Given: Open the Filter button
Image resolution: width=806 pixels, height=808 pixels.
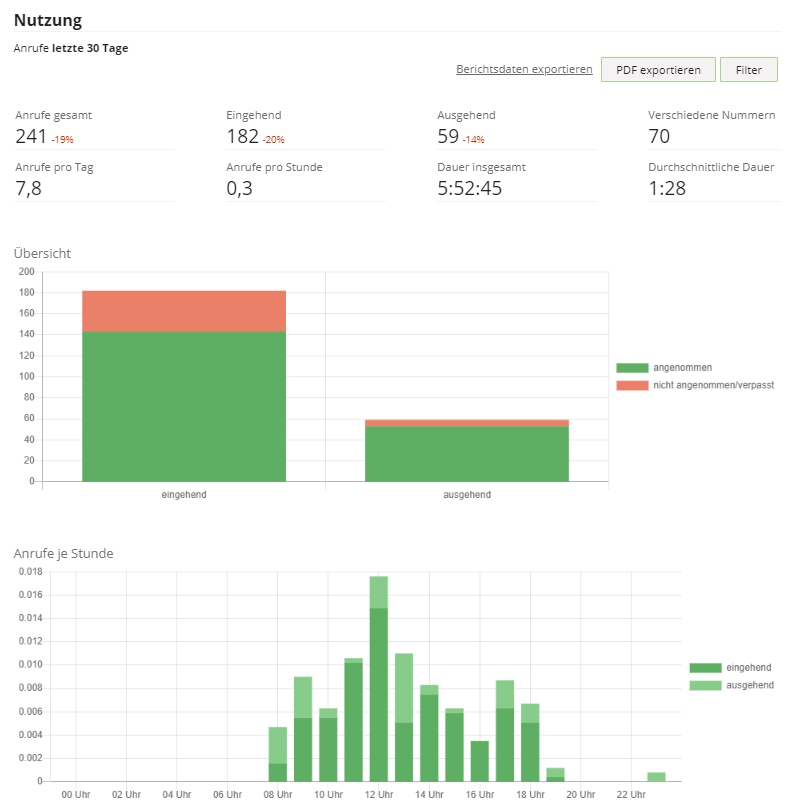Looking at the screenshot, I should tap(748, 70).
